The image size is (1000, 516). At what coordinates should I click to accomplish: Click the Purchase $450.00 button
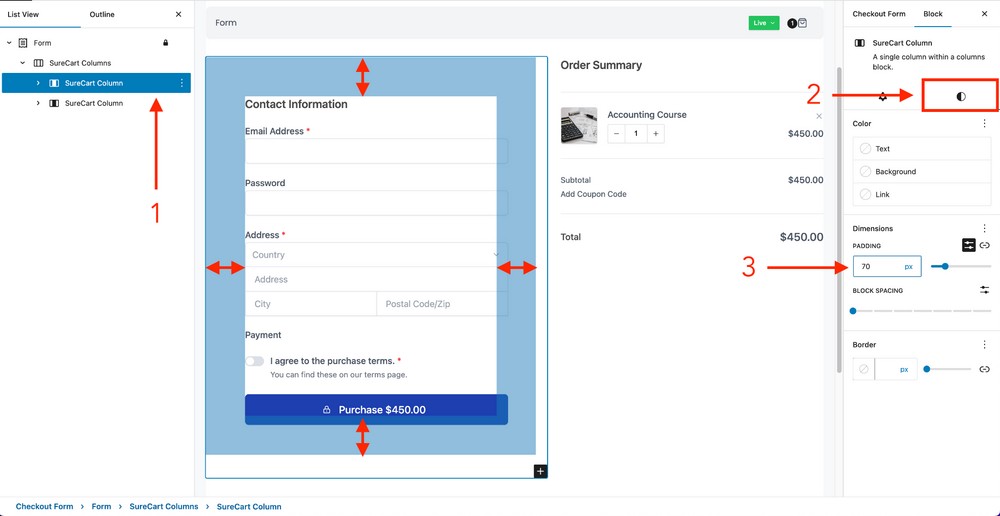(376, 409)
